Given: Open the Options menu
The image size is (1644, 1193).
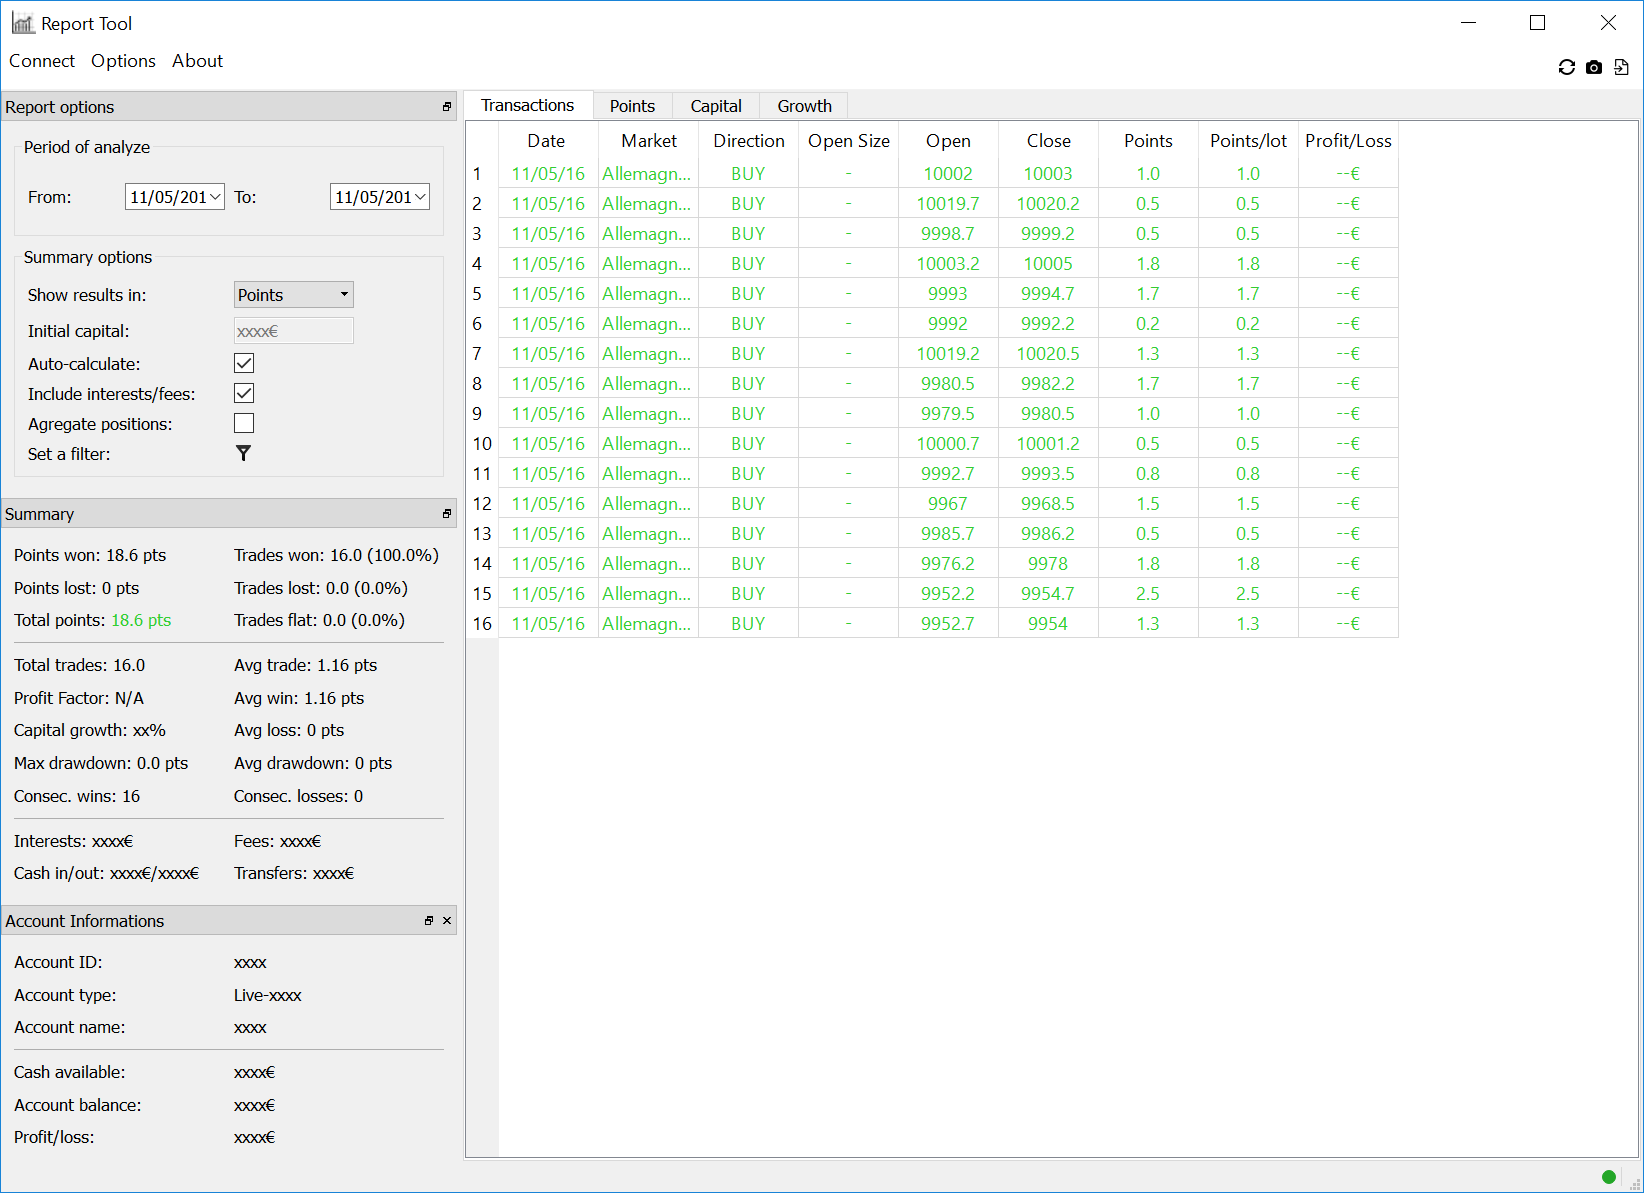Looking at the screenshot, I should 123,61.
